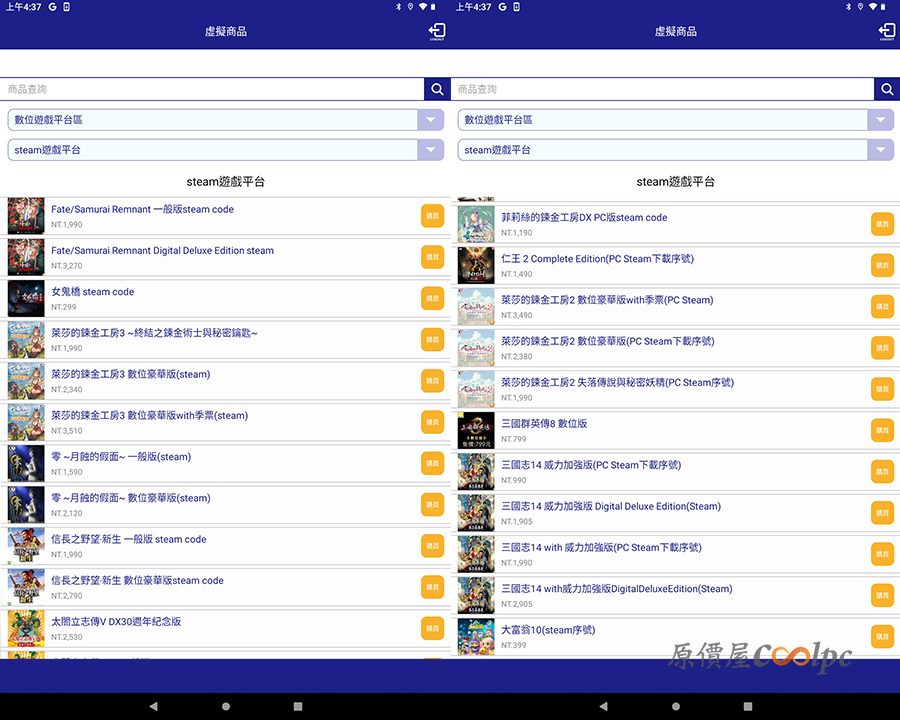Viewport: 900px width, 720px height.
Task: Tap the recent apps square on the left screen
Action: point(298,706)
